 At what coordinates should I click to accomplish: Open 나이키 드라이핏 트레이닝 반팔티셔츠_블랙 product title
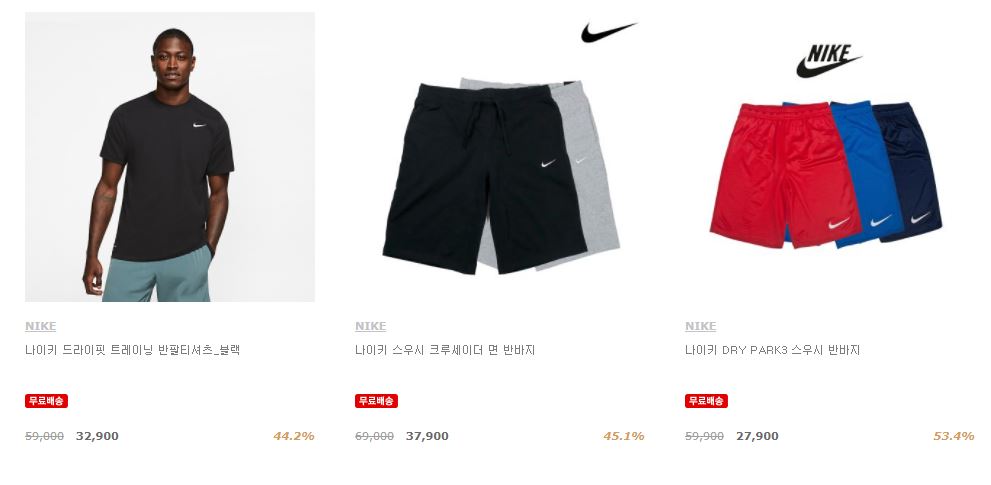tap(132, 350)
